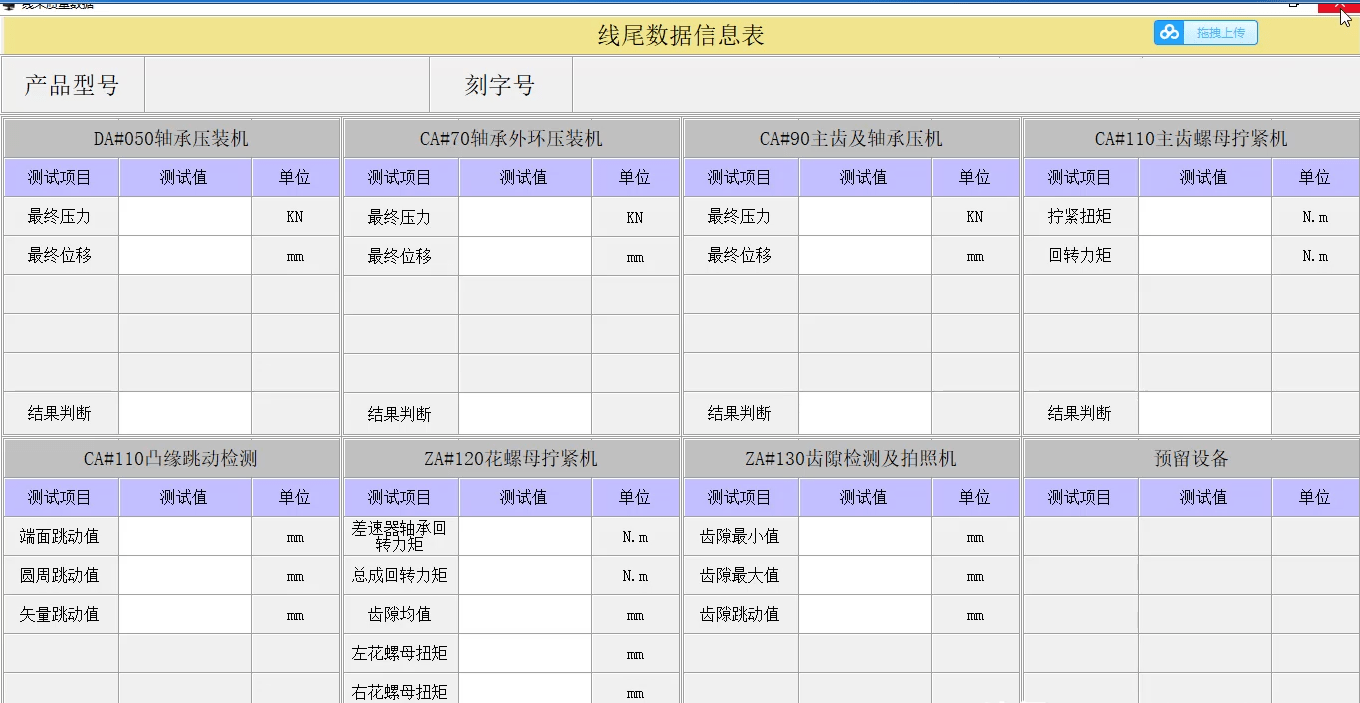The height and width of the screenshot is (703, 1360).
Task: Click the mm unit in CA#70 最终位移 row
Action: pos(635,257)
